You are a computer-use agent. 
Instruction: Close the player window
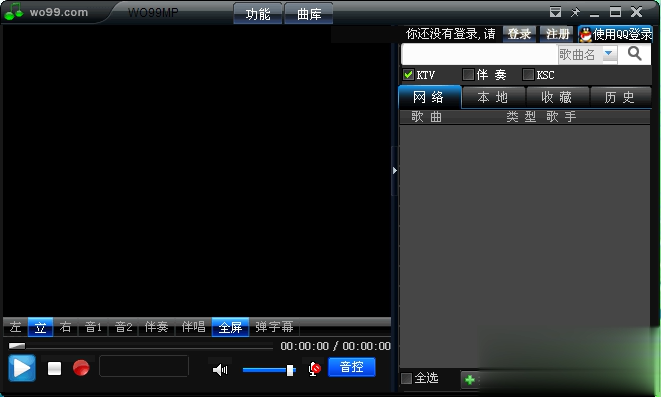[637, 12]
